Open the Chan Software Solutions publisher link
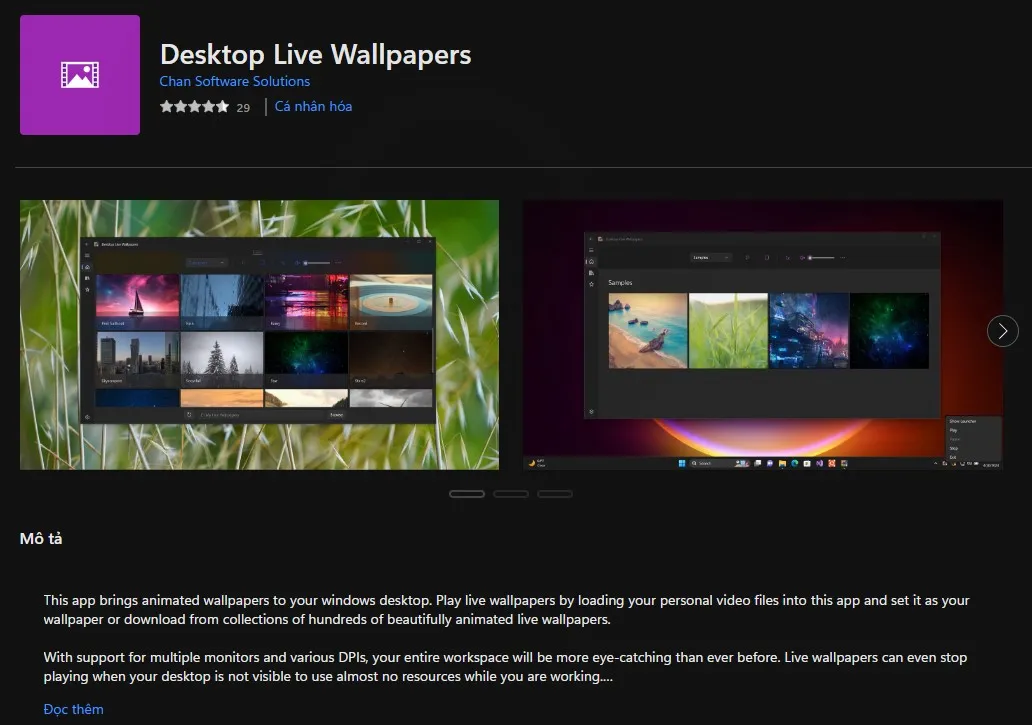Image resolution: width=1032 pixels, height=725 pixels. pos(234,81)
